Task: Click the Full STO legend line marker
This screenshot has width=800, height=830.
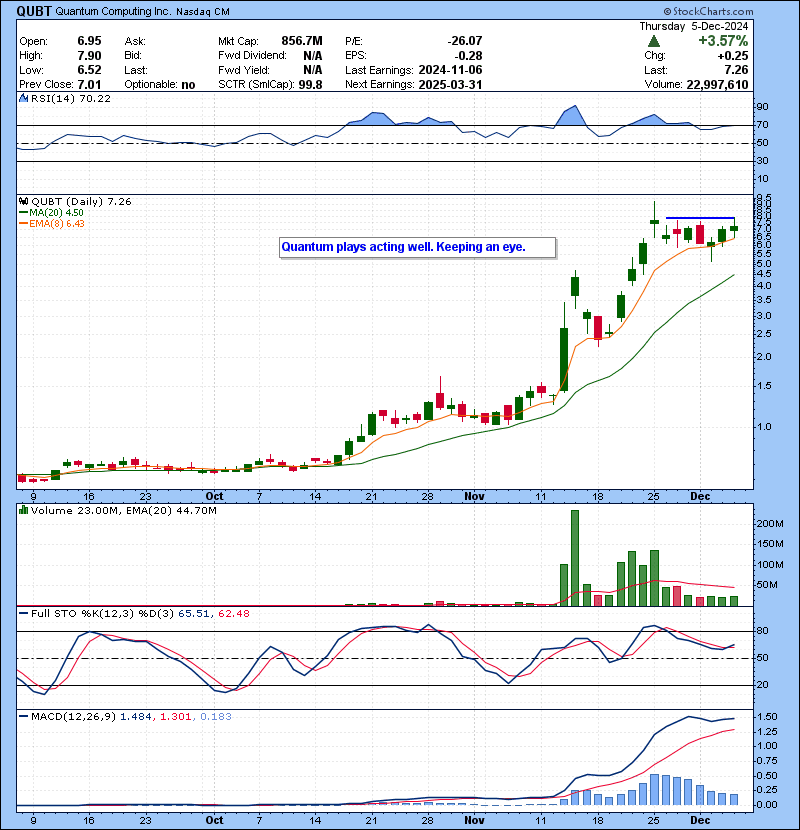Action: pos(23,614)
